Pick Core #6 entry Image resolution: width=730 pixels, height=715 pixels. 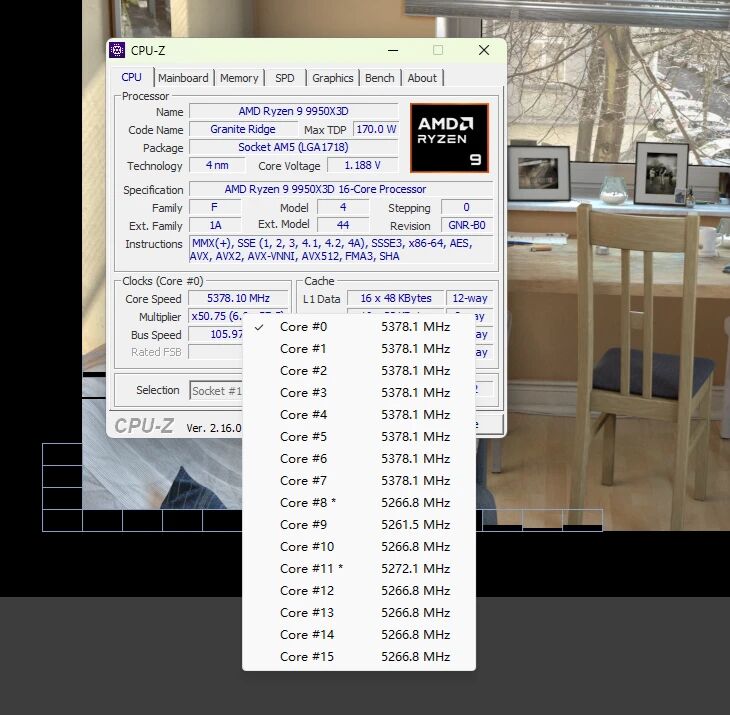359,459
